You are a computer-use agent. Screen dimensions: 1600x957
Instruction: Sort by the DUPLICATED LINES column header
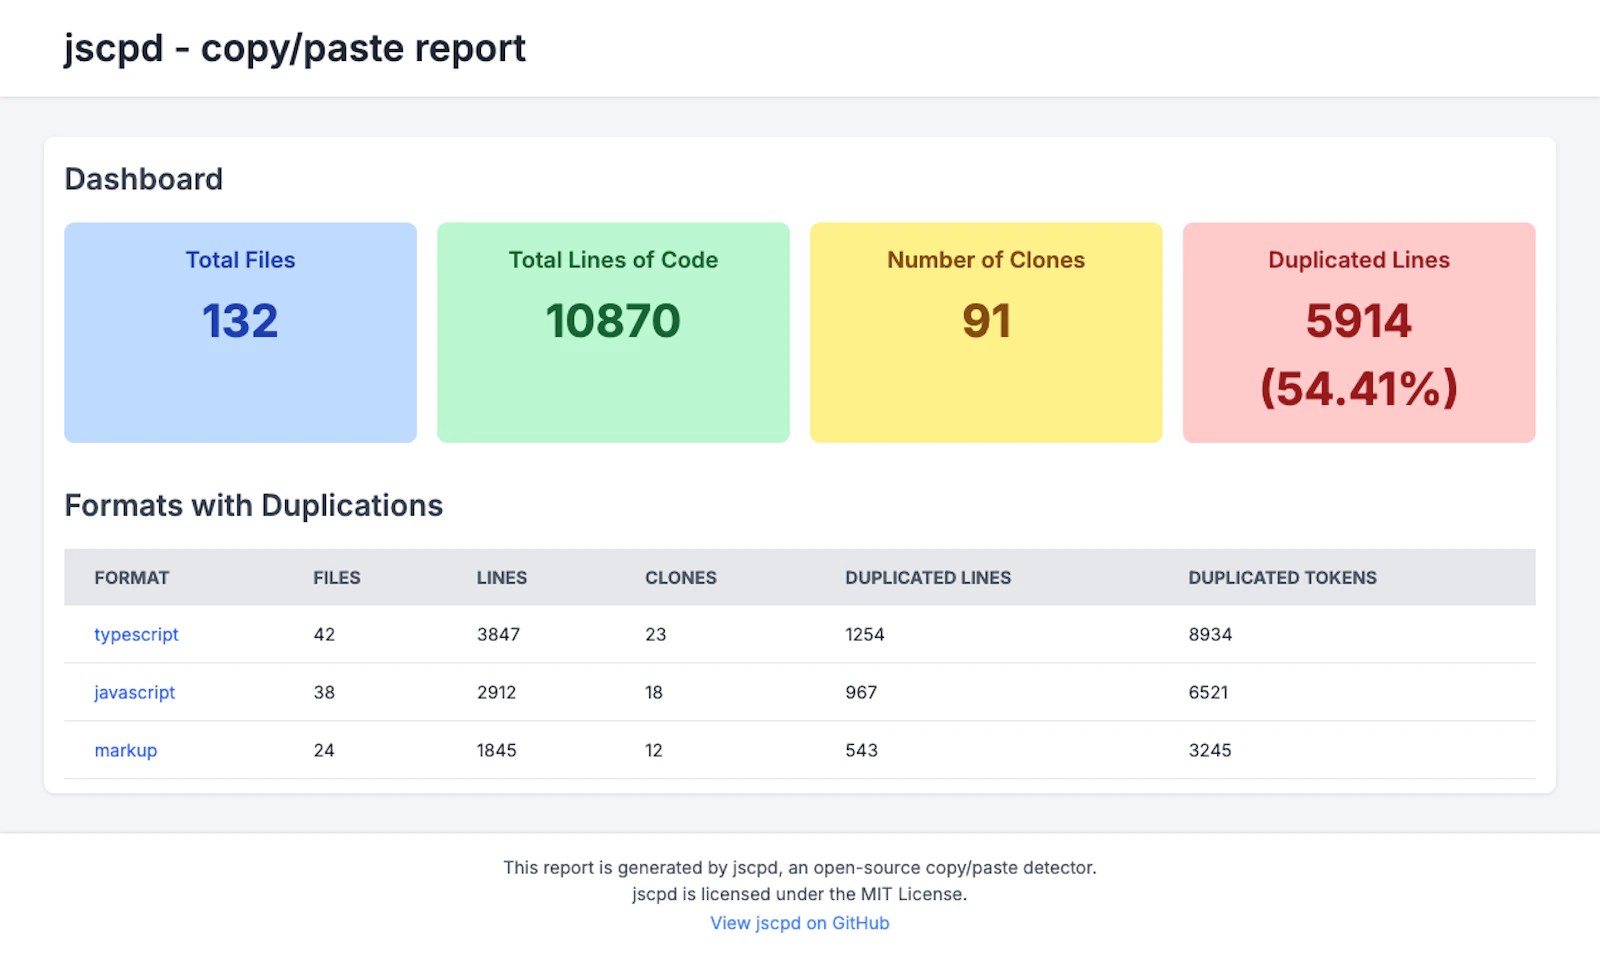[928, 577]
